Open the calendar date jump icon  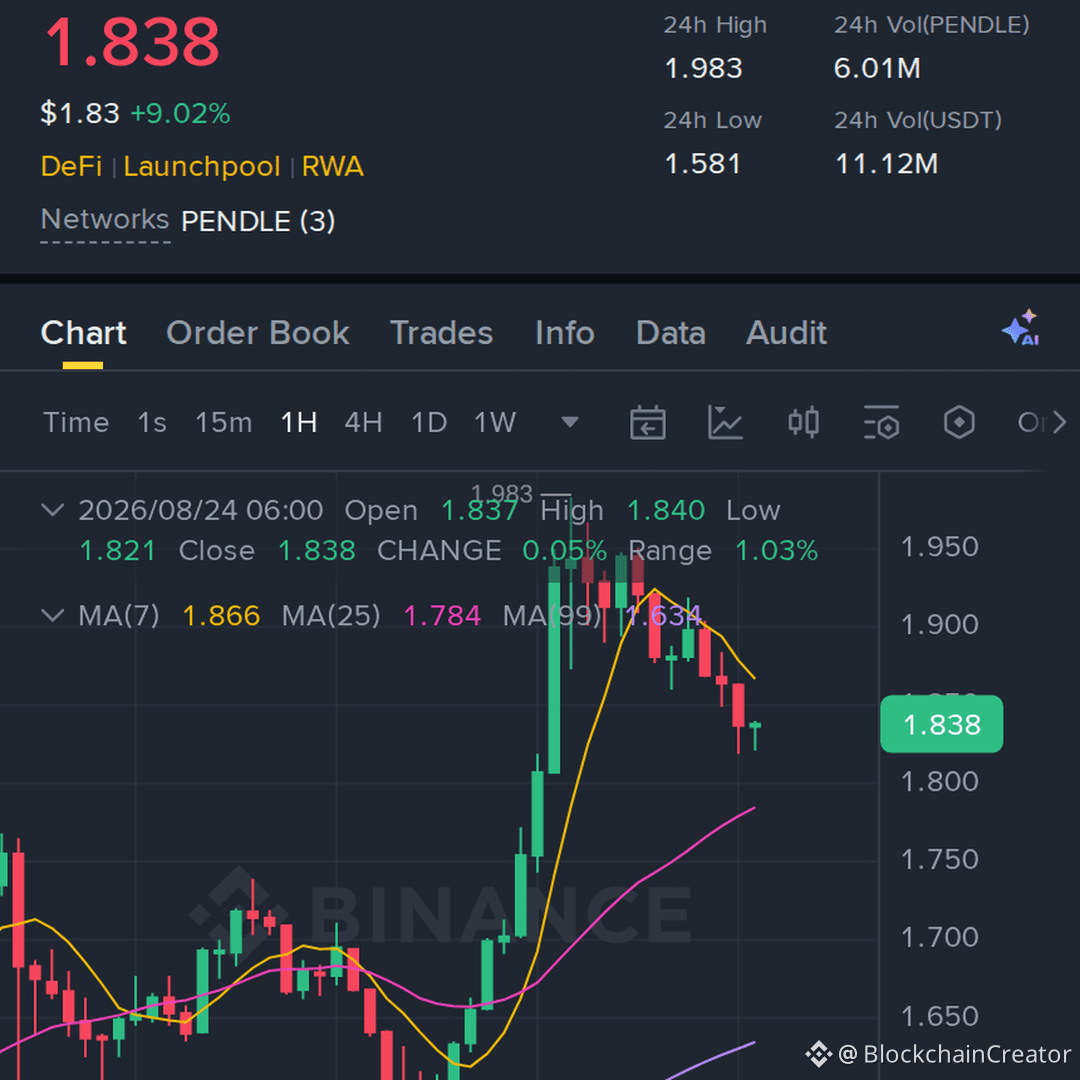point(647,422)
